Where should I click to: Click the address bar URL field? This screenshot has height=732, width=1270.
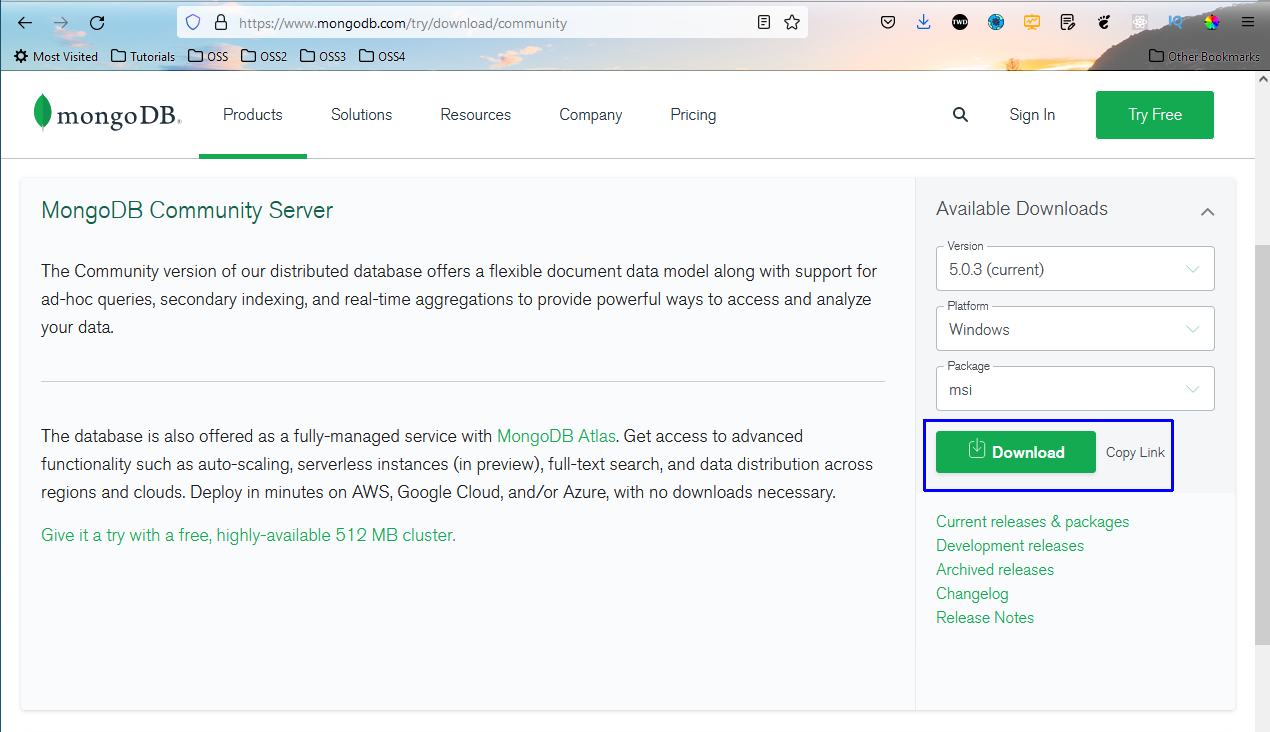point(490,22)
